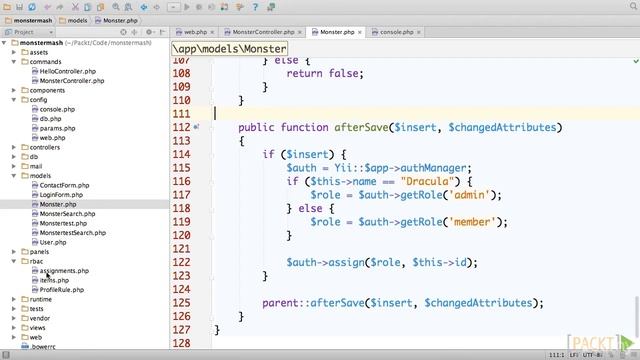Click the Open folder toolbar icon
Viewport: 640px width, 360px height.
[x=7, y=7]
